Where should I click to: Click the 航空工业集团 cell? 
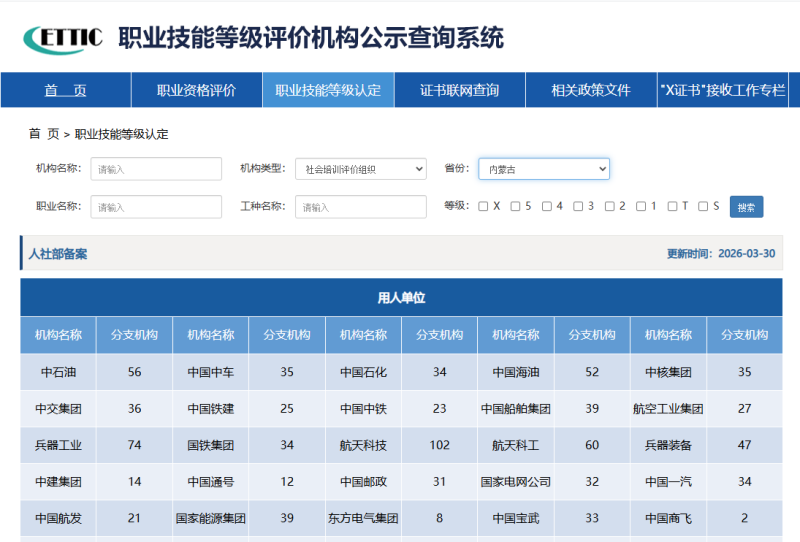point(668,409)
